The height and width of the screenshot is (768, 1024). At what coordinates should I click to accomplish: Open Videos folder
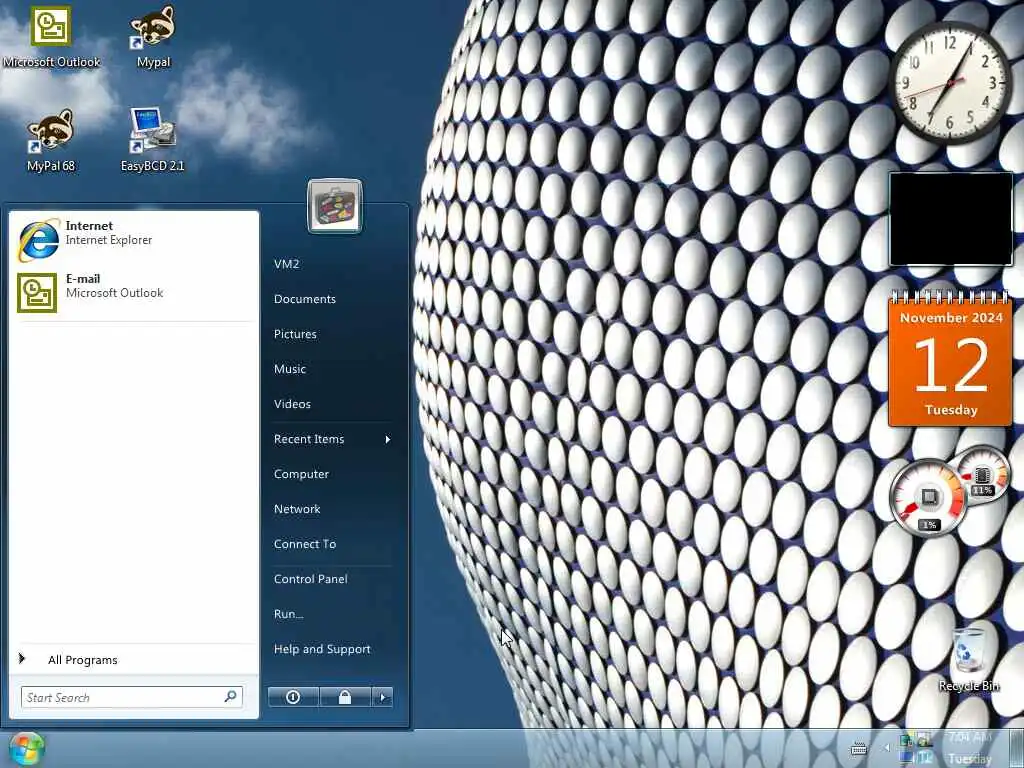tap(331, 404)
